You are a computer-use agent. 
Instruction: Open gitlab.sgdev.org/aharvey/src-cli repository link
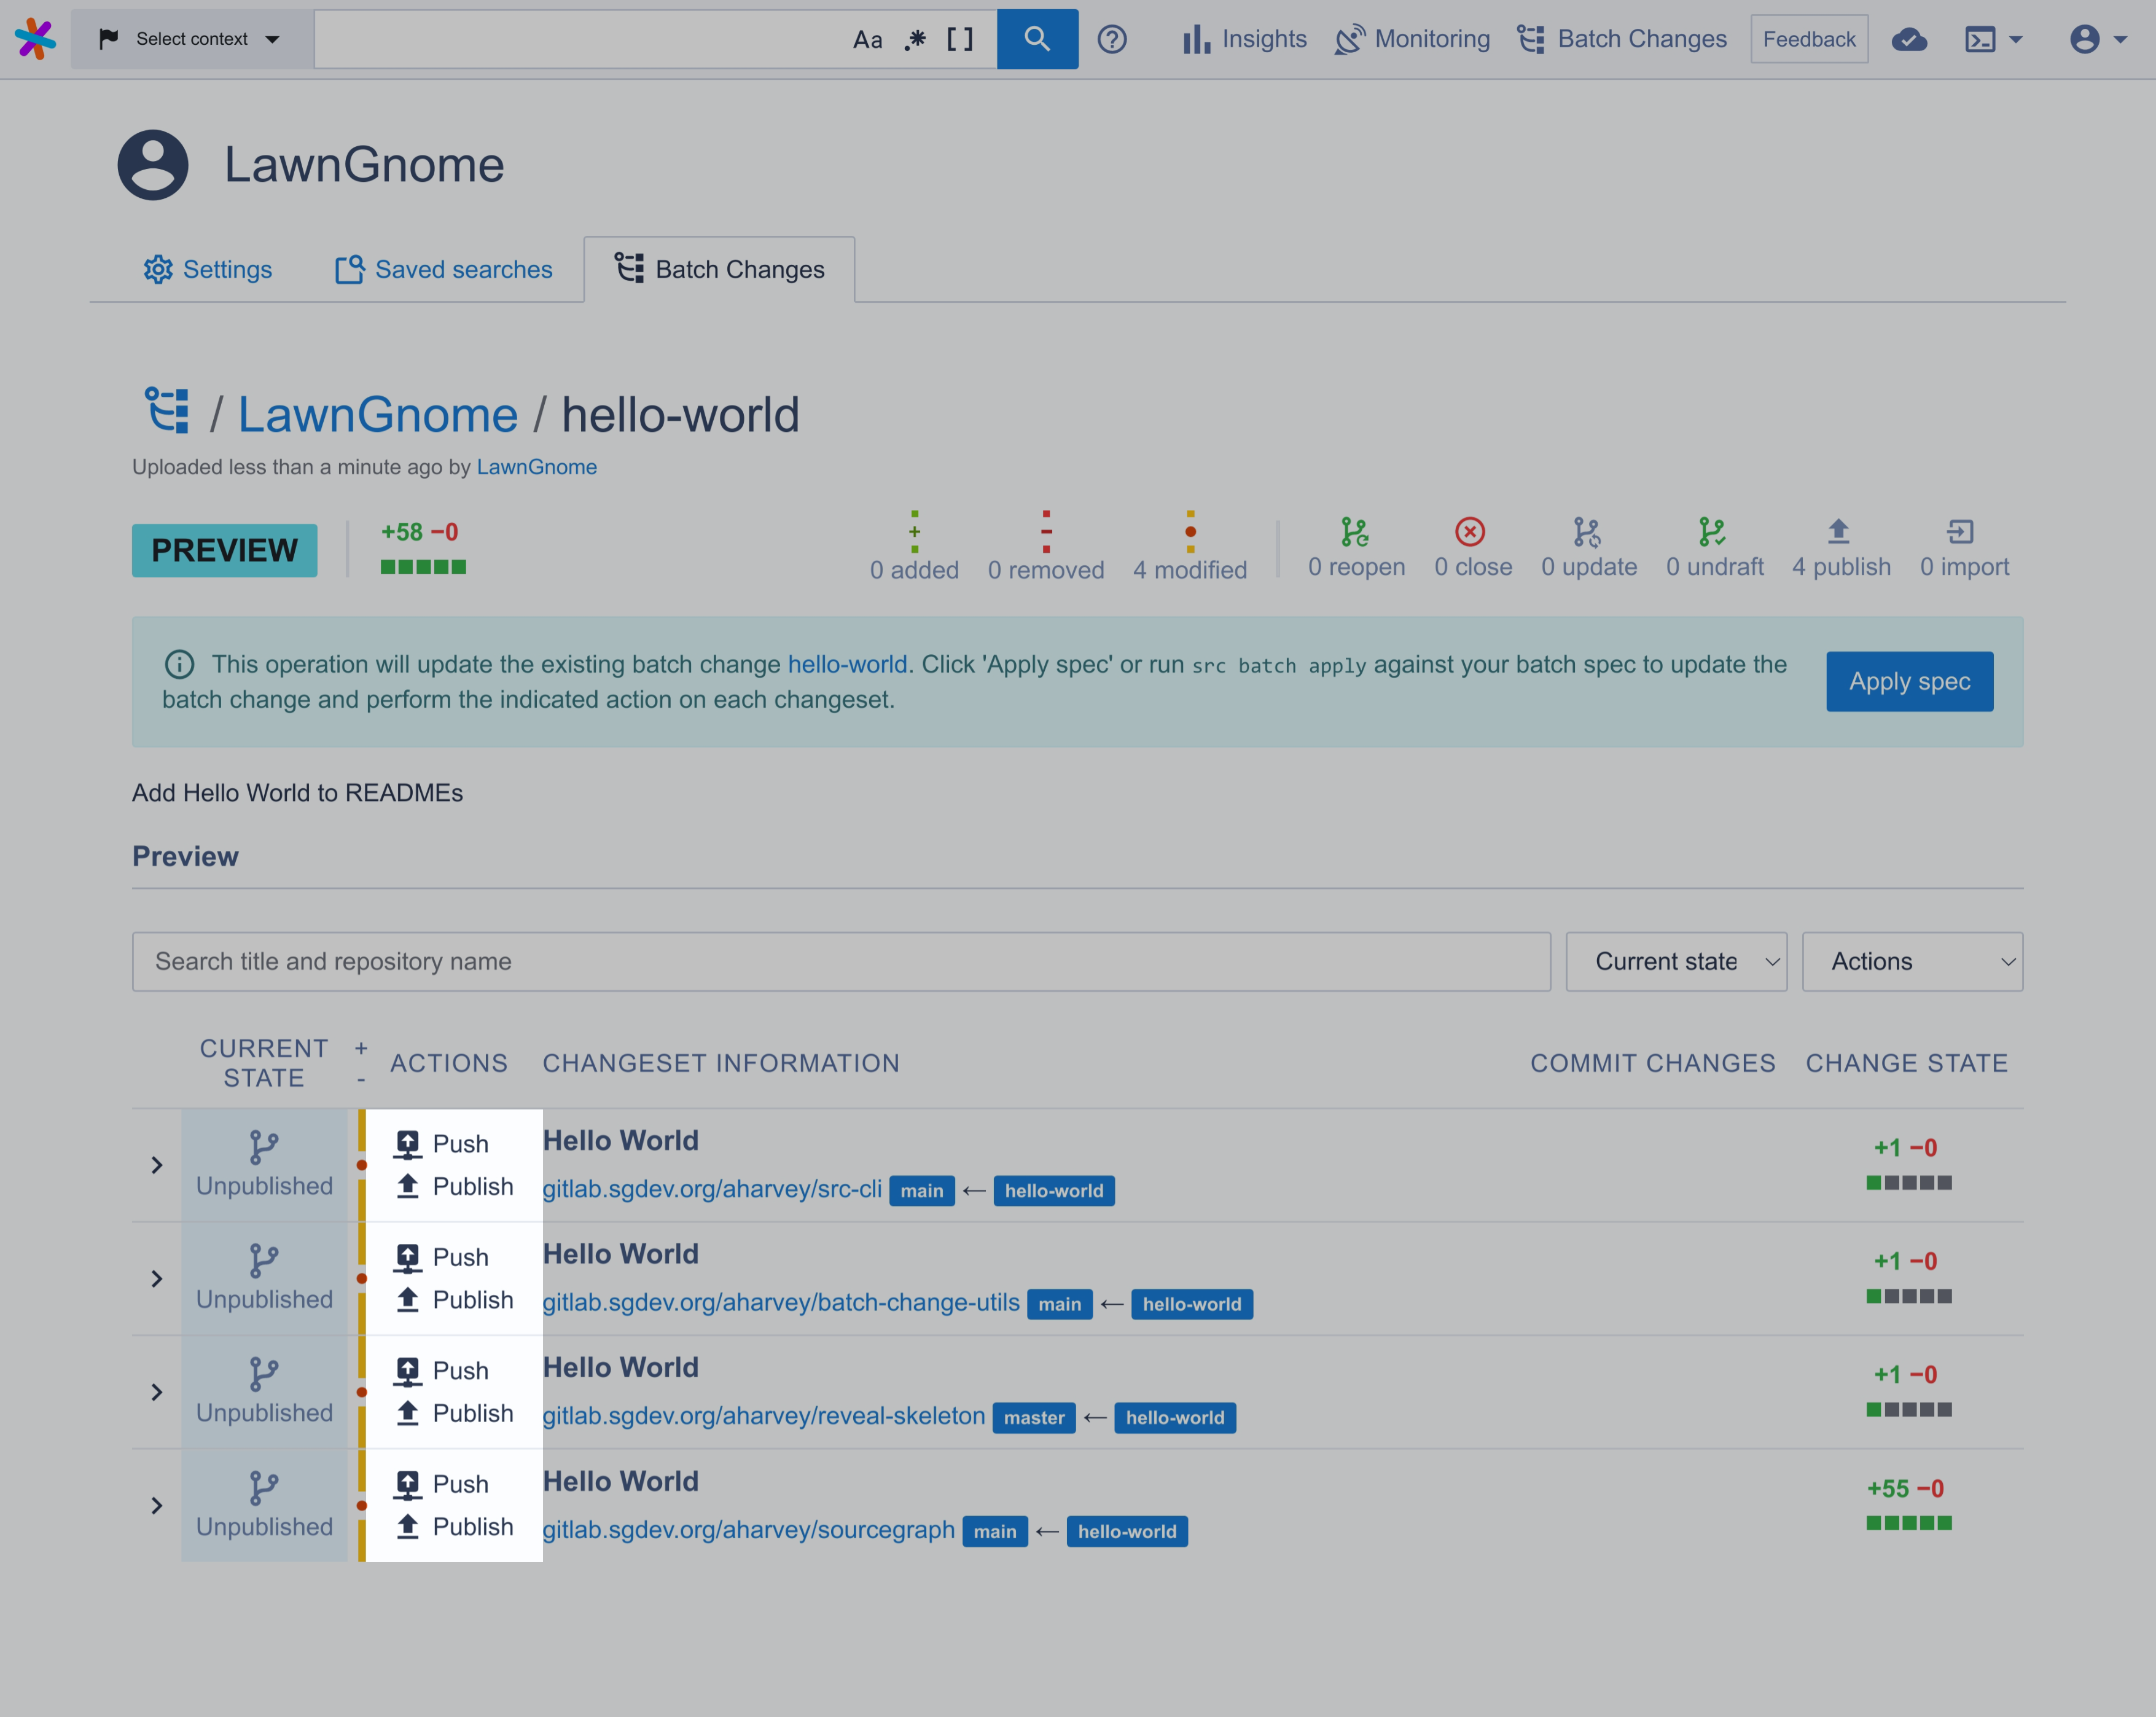pos(712,1189)
